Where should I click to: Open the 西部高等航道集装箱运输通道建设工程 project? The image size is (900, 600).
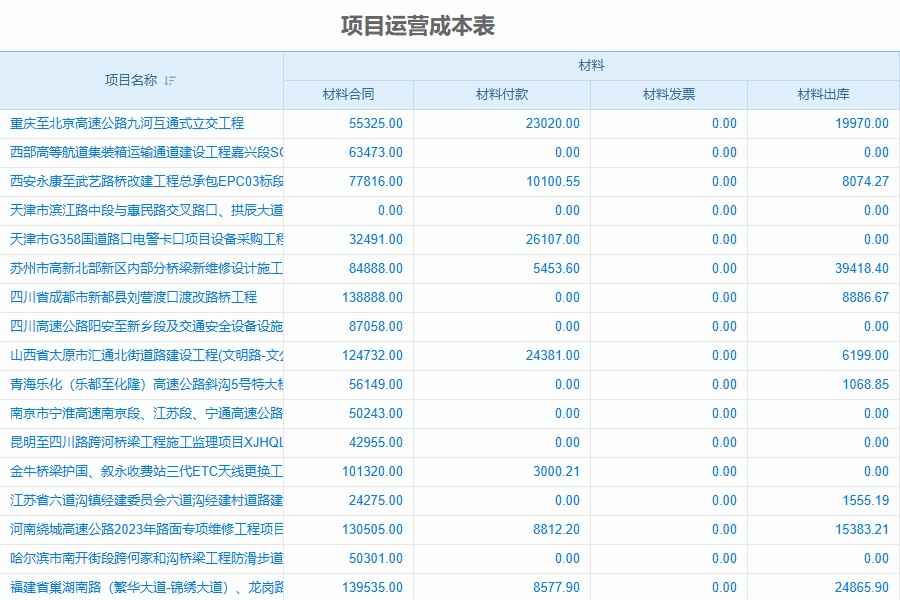[x=140, y=152]
